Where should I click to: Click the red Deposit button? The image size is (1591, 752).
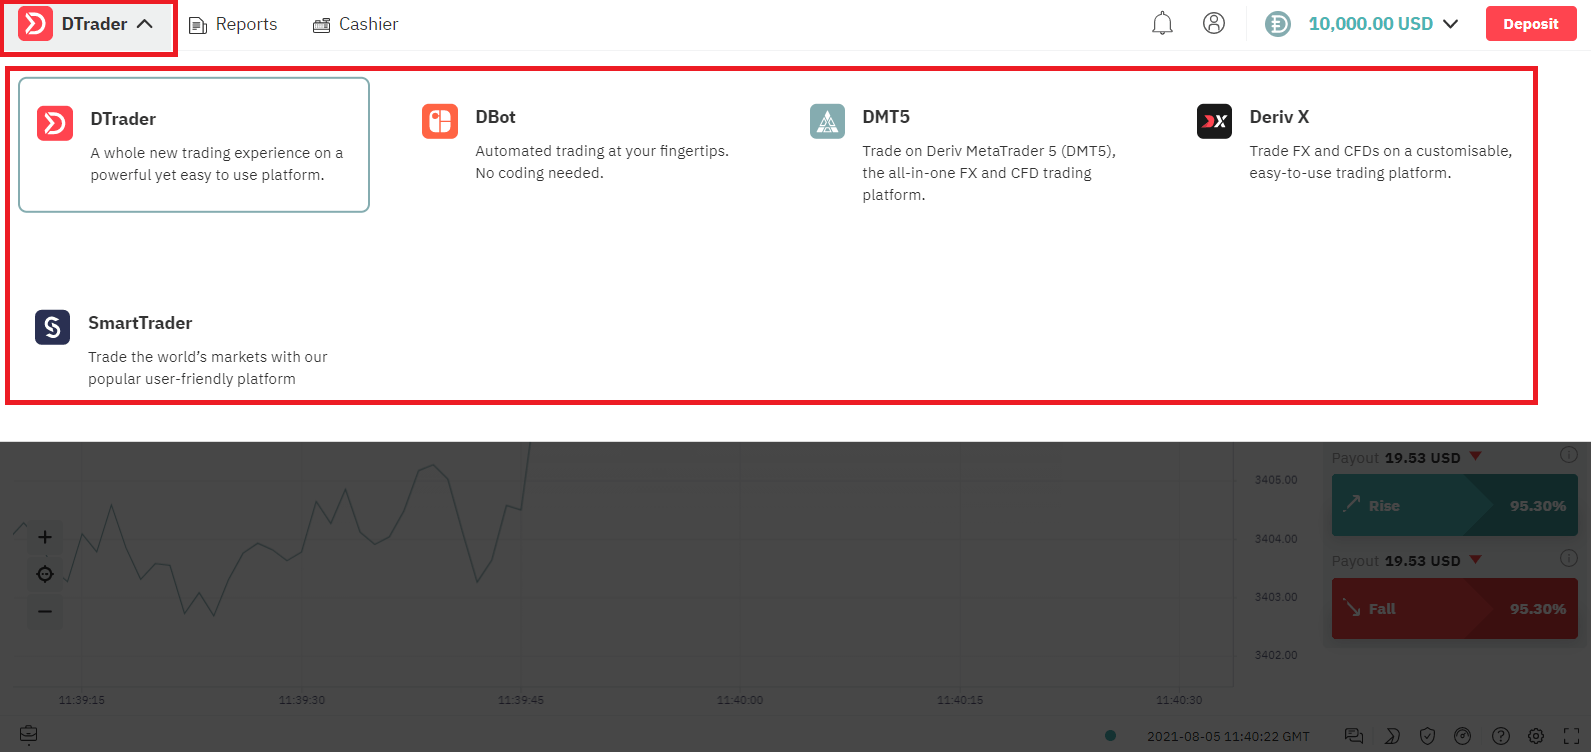(x=1530, y=24)
